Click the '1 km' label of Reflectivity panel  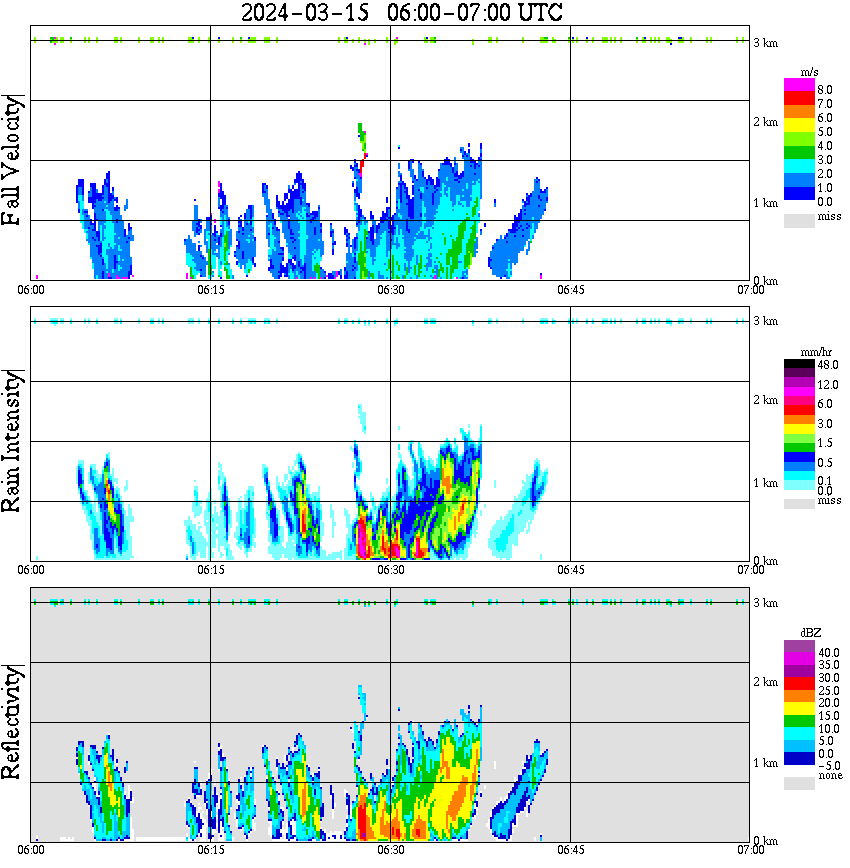click(765, 764)
